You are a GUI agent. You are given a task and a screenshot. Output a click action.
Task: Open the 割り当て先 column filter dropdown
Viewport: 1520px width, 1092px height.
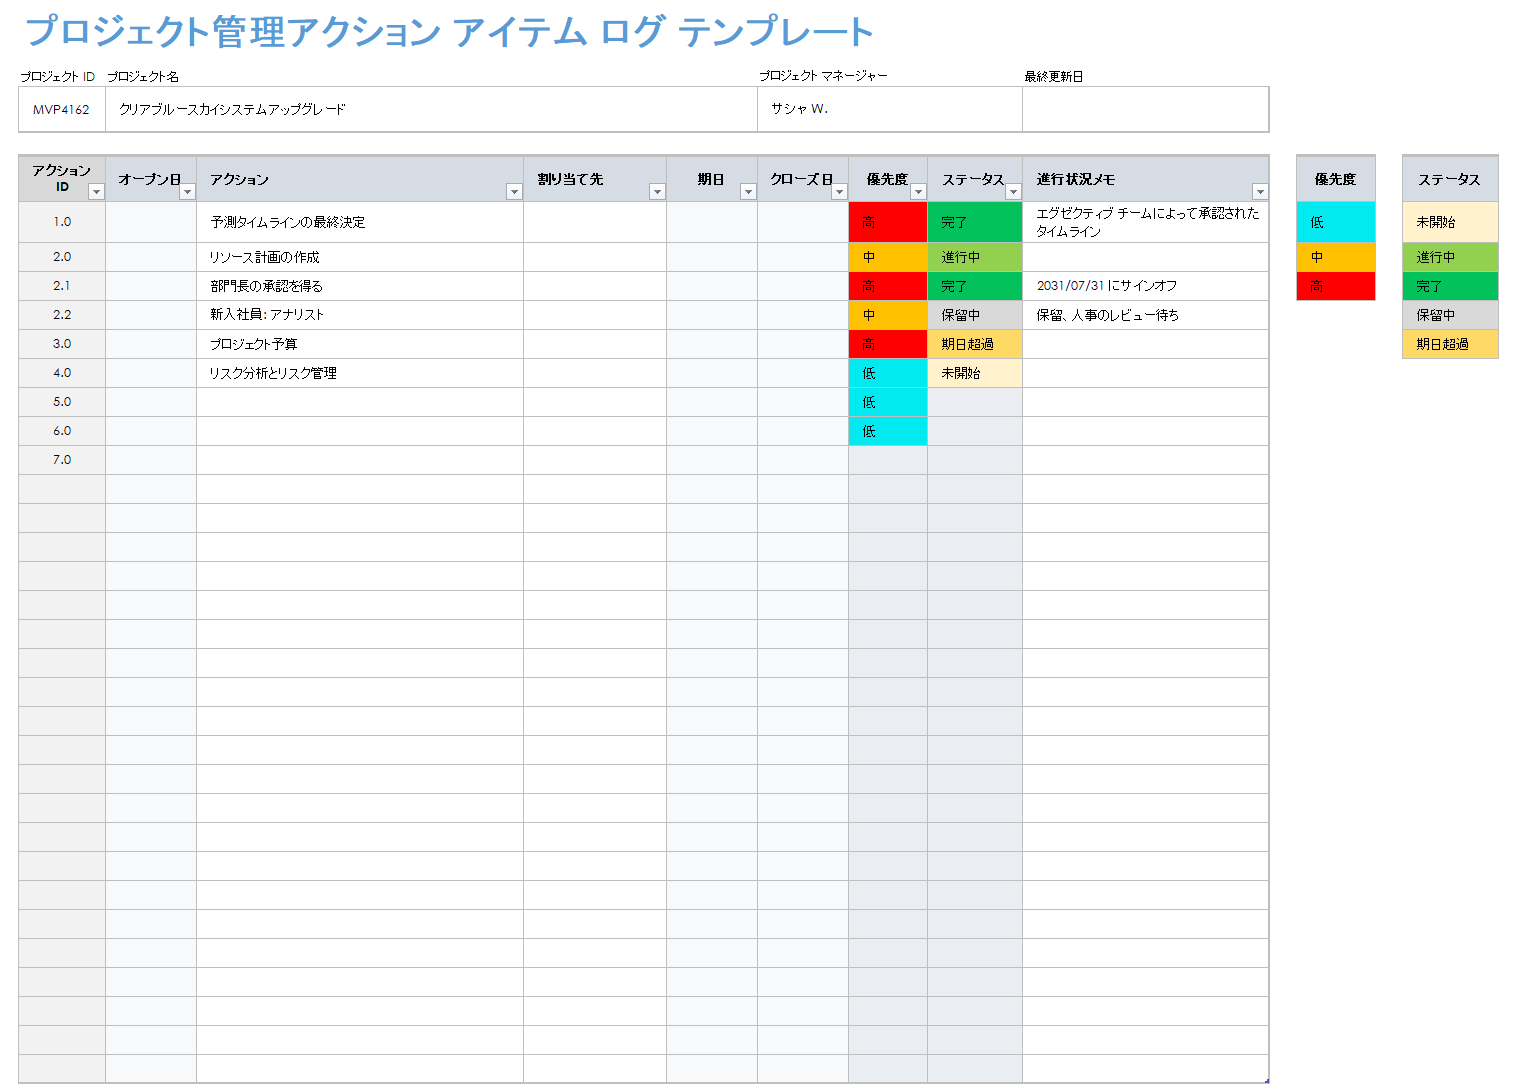[657, 192]
